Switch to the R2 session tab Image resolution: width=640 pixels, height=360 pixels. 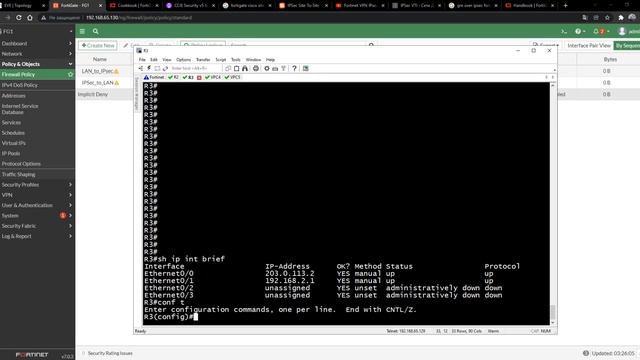click(173, 77)
